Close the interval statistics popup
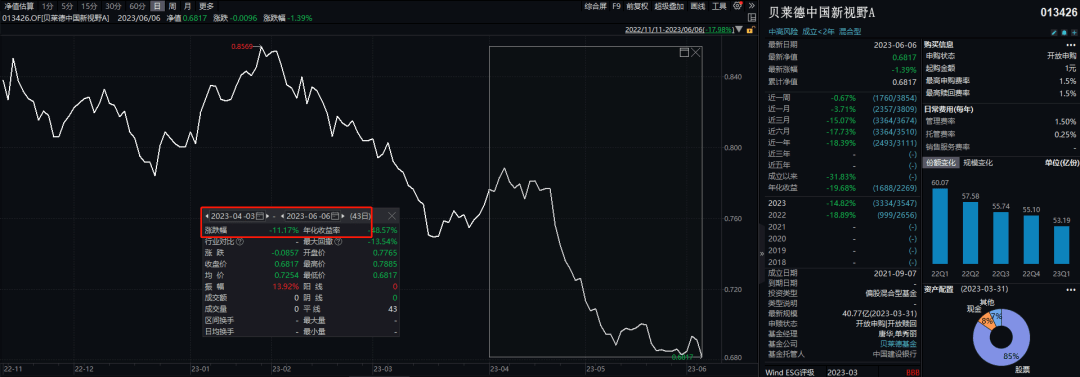This screenshot has width=1080, height=377. pos(392,216)
